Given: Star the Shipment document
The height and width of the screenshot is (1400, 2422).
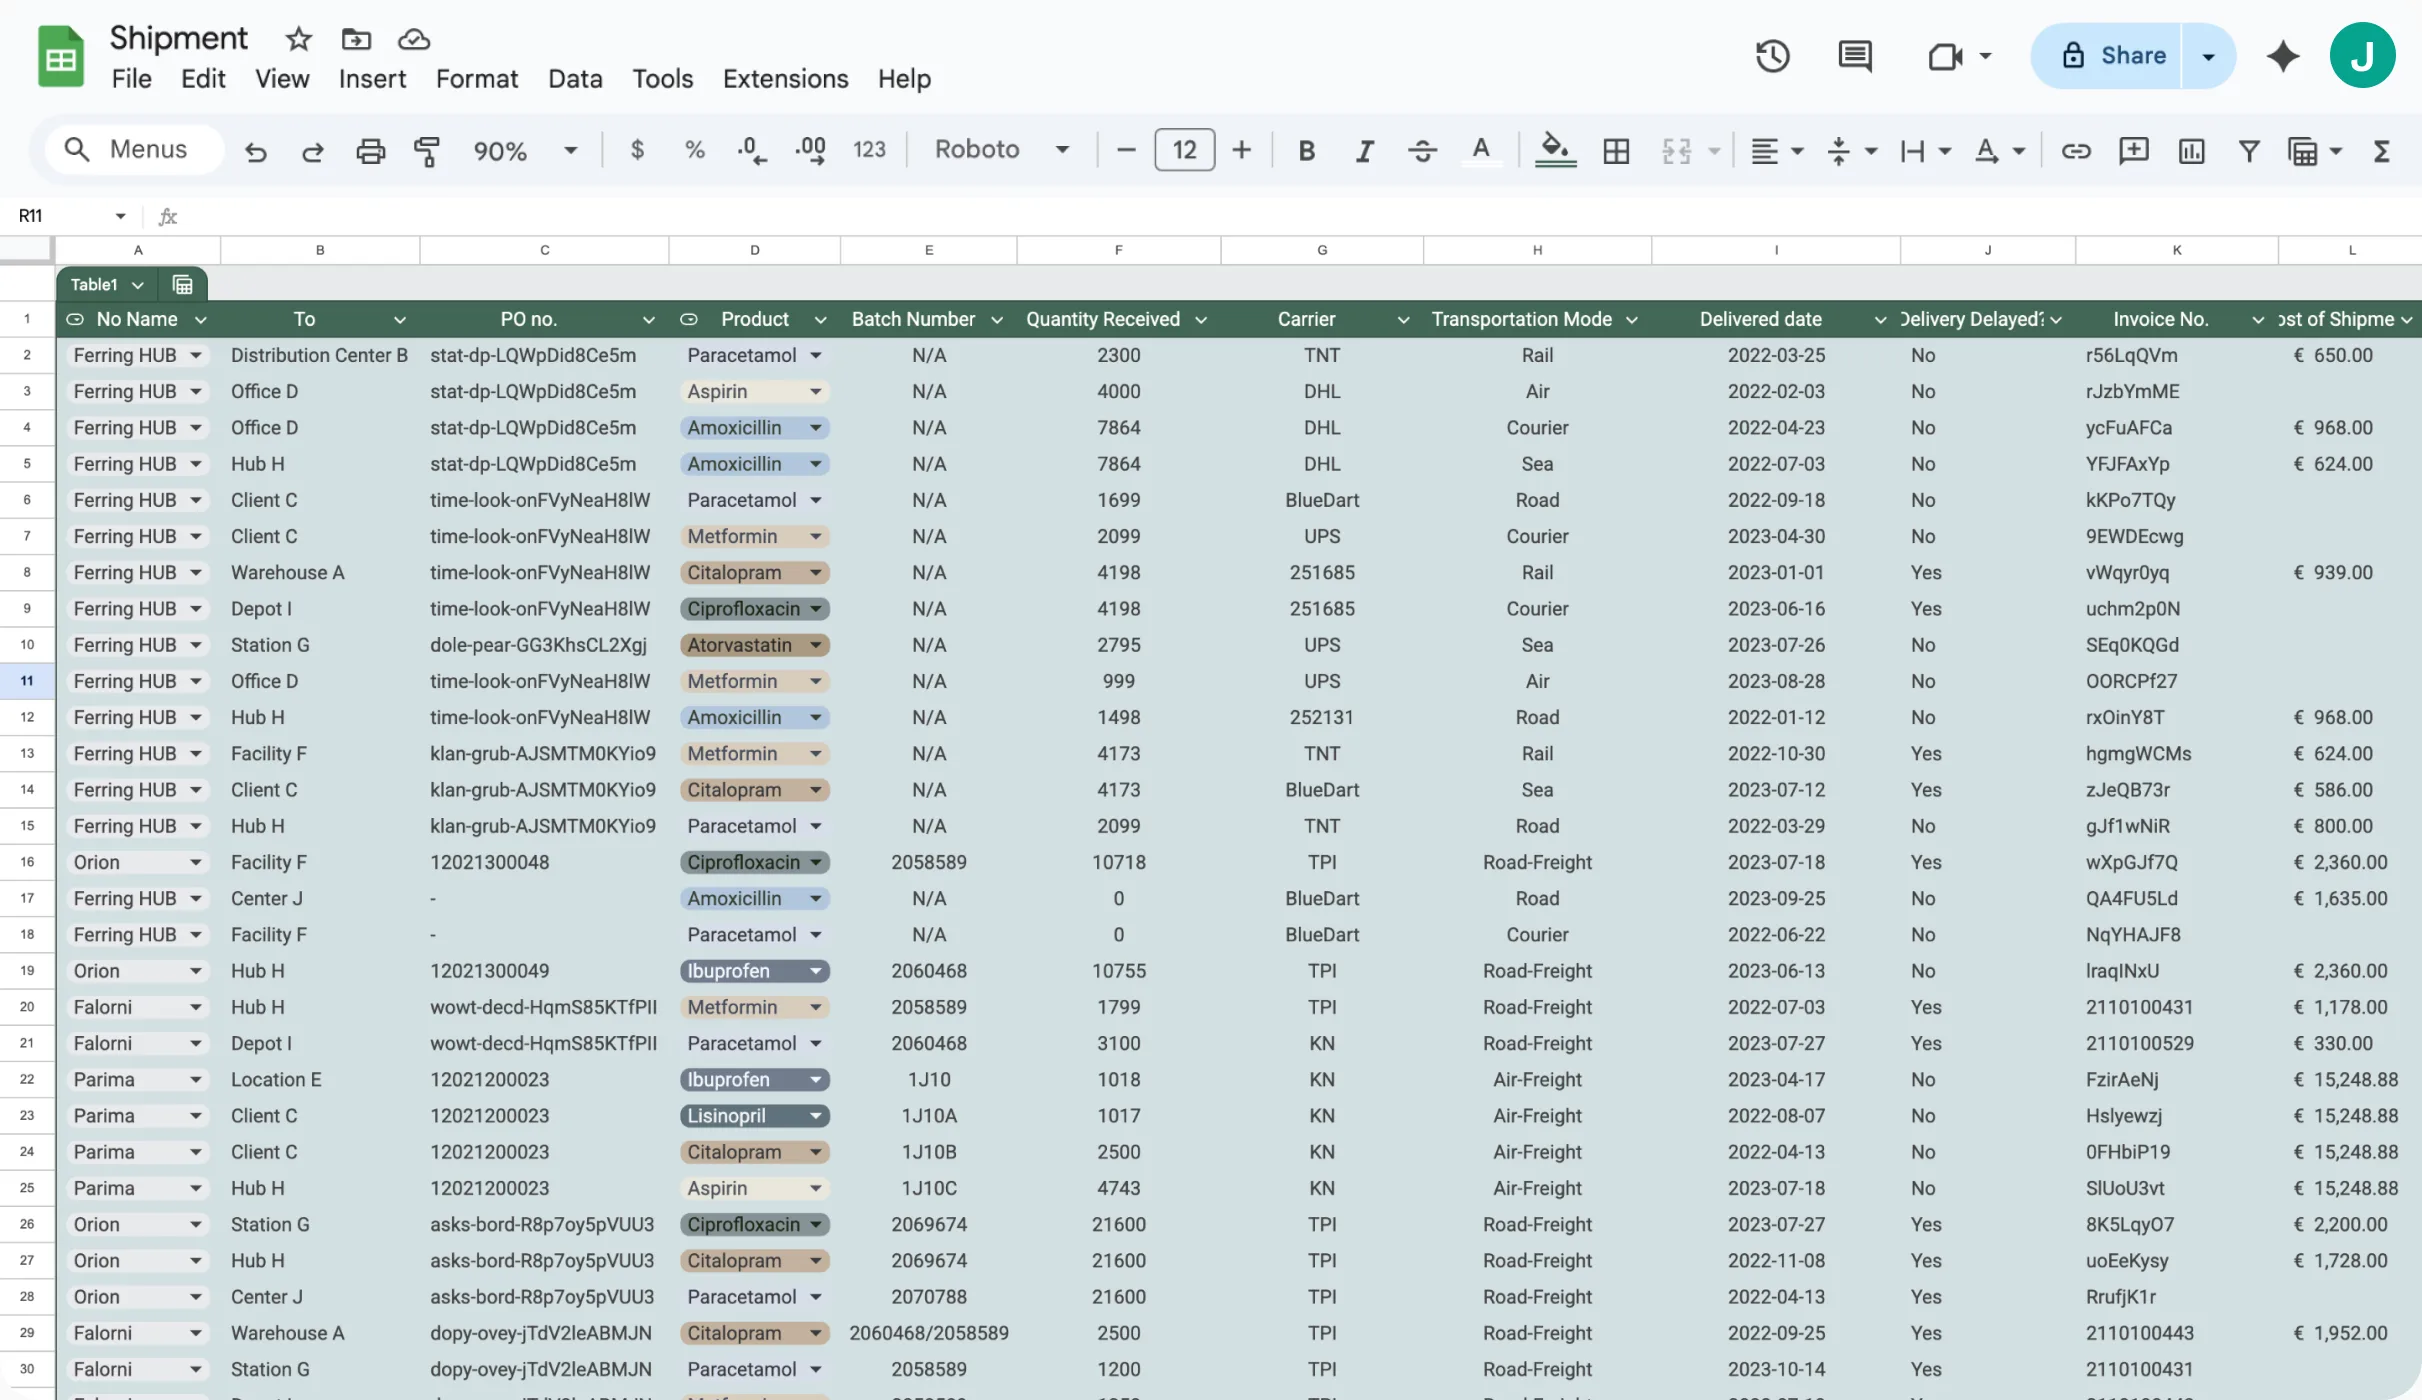Looking at the screenshot, I should click(x=298, y=39).
